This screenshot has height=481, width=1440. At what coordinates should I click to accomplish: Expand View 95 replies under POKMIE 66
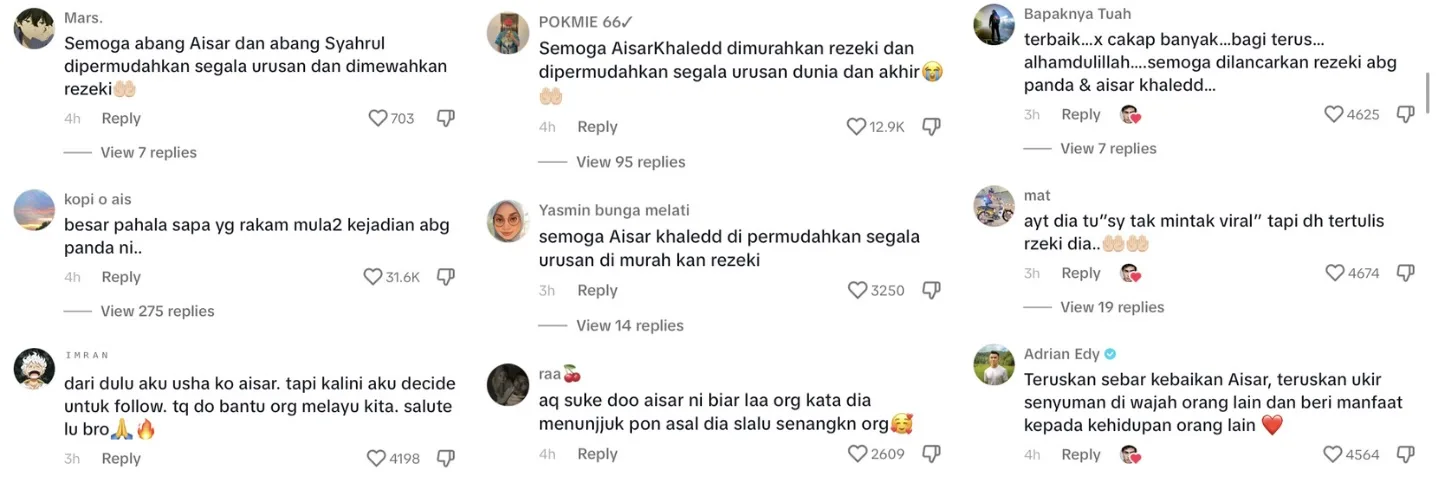point(631,162)
